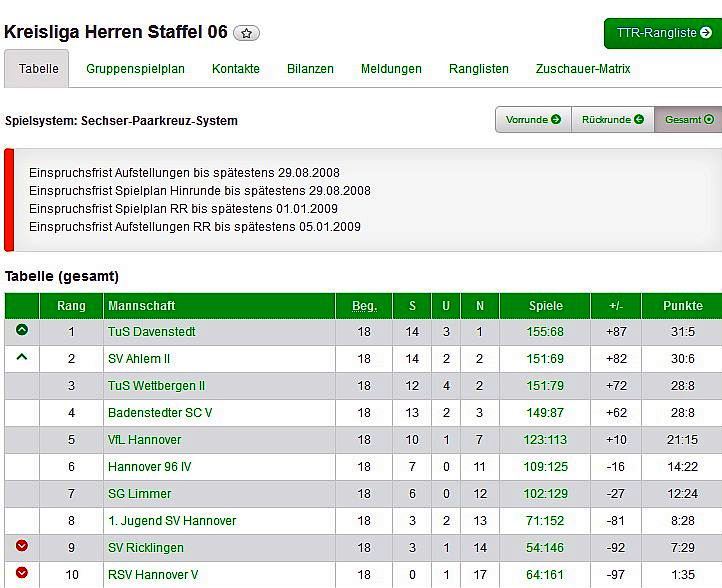
Task: Open the Badenstedter SC V team page
Action: [x=160, y=413]
